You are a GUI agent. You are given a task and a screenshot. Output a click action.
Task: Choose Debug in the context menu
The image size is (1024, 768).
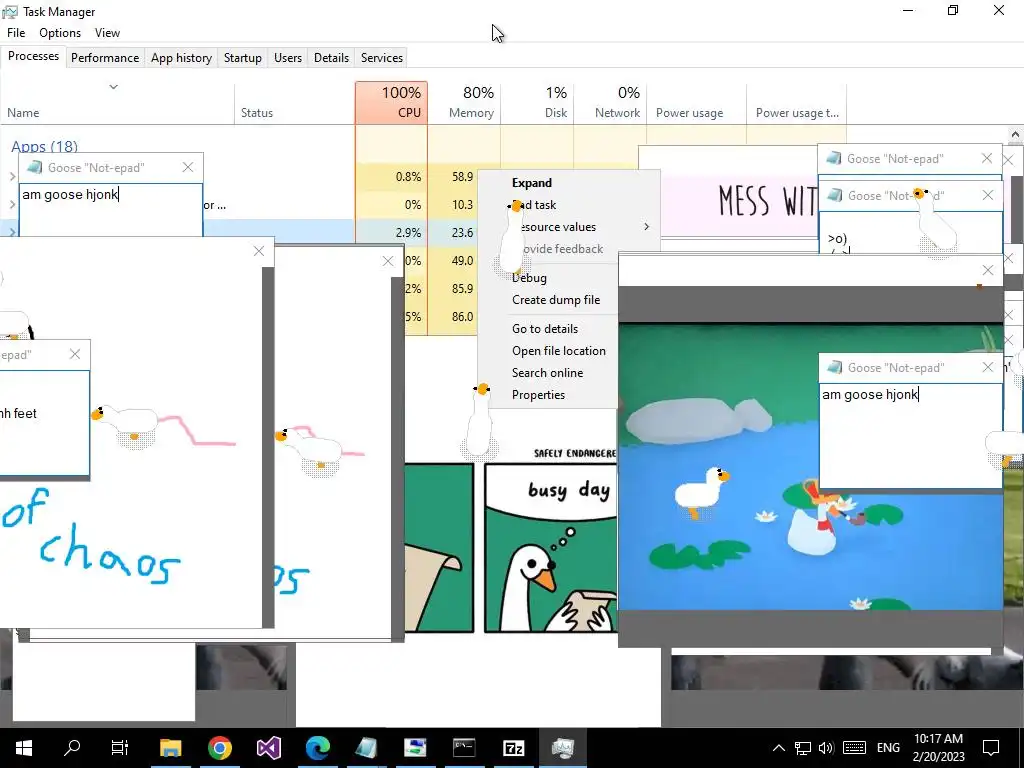tap(529, 278)
